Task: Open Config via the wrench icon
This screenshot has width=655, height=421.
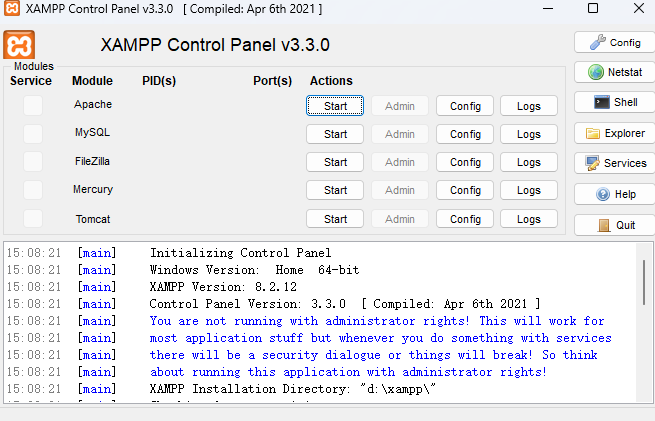Action: (598, 42)
